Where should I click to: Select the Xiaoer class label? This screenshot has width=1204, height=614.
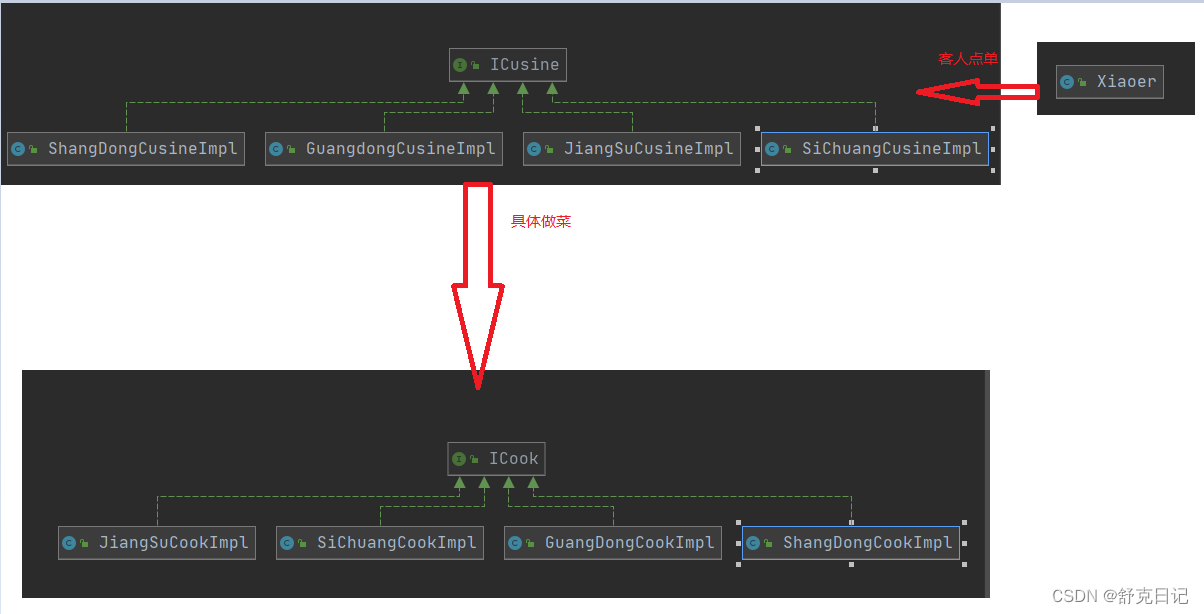pos(1125,82)
